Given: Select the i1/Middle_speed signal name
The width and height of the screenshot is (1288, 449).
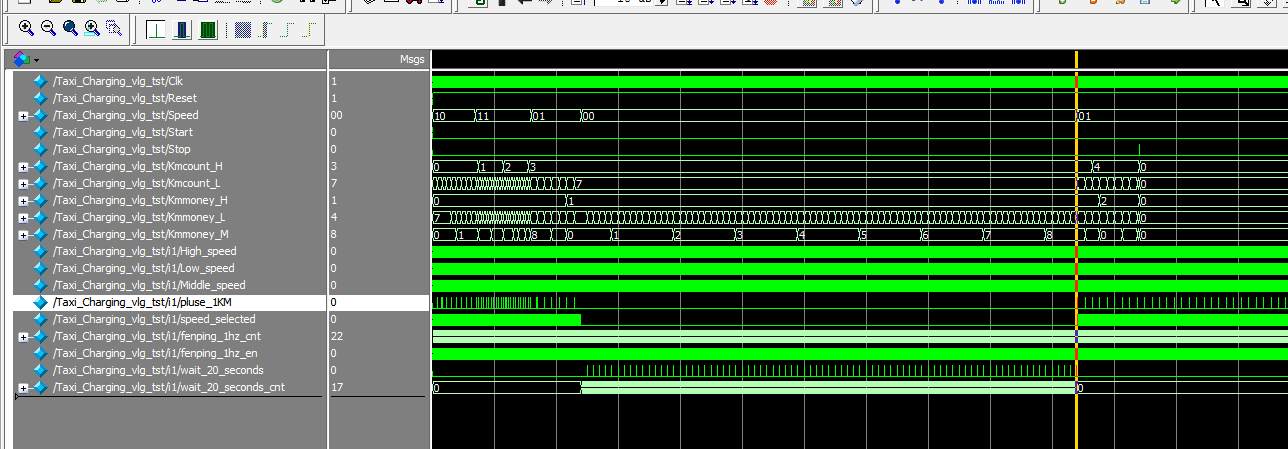Looking at the screenshot, I should [x=149, y=285].
